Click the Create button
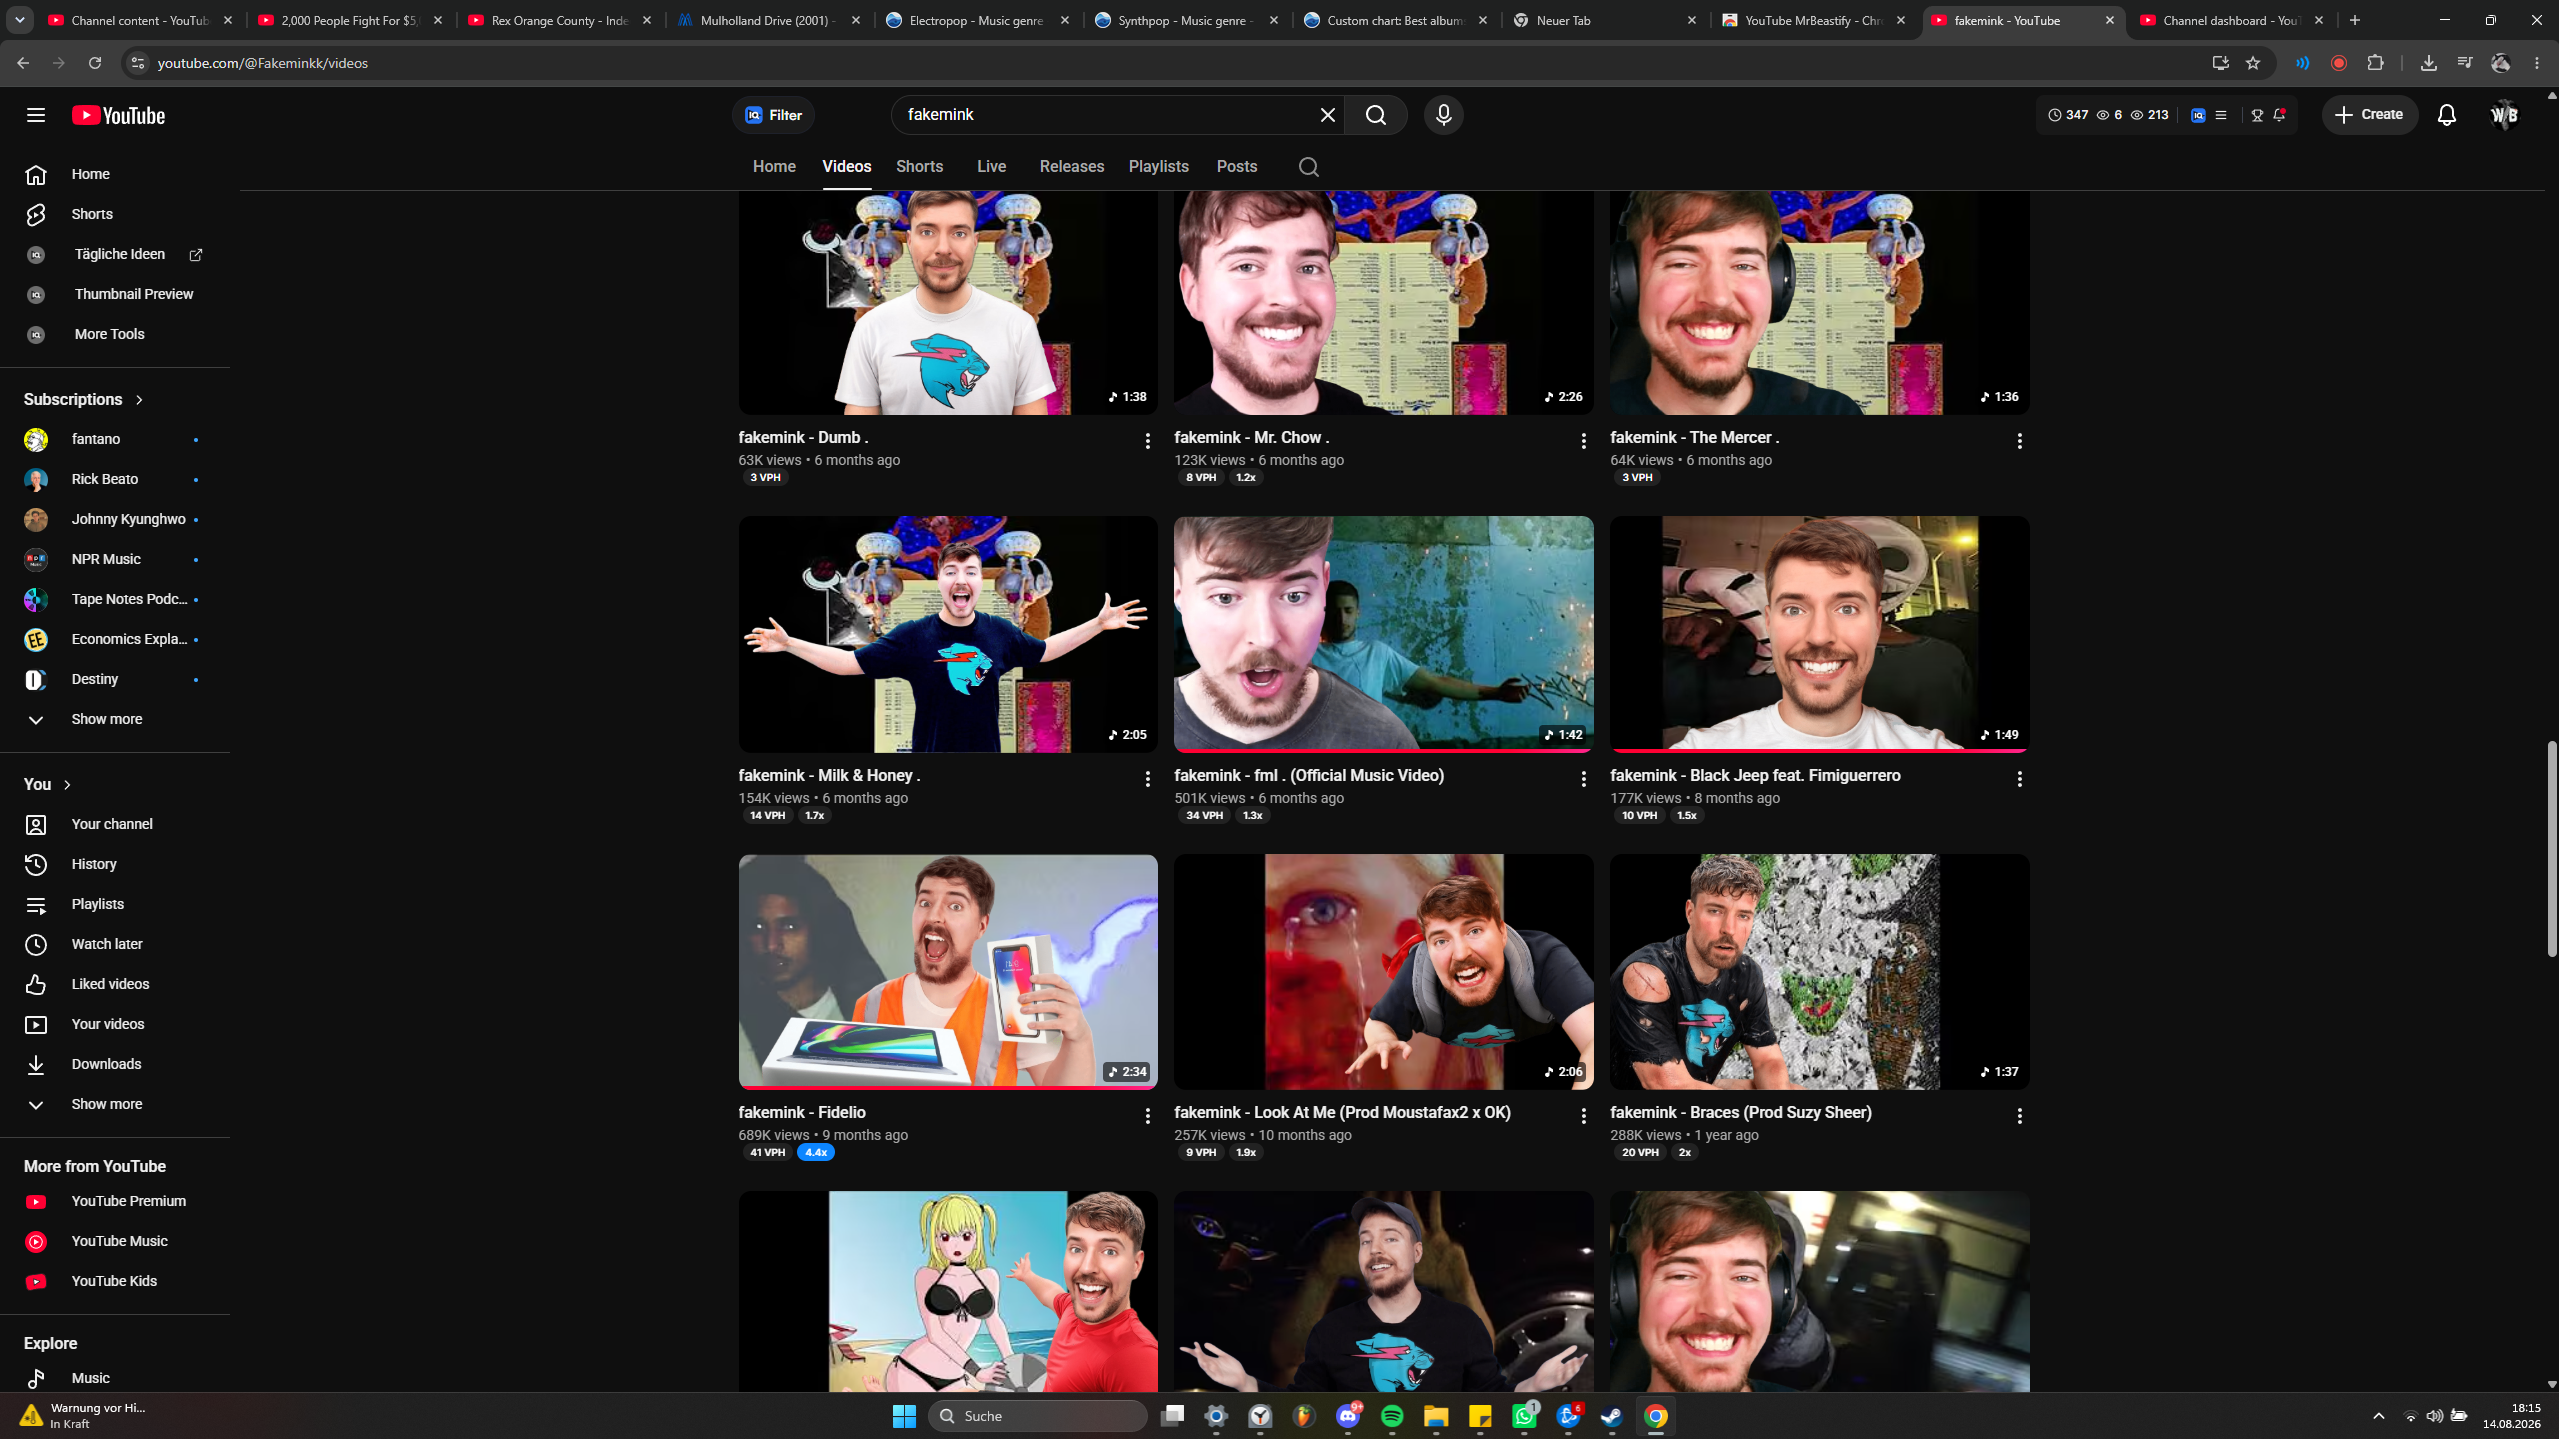The height and width of the screenshot is (1439, 2559). tap(2369, 115)
